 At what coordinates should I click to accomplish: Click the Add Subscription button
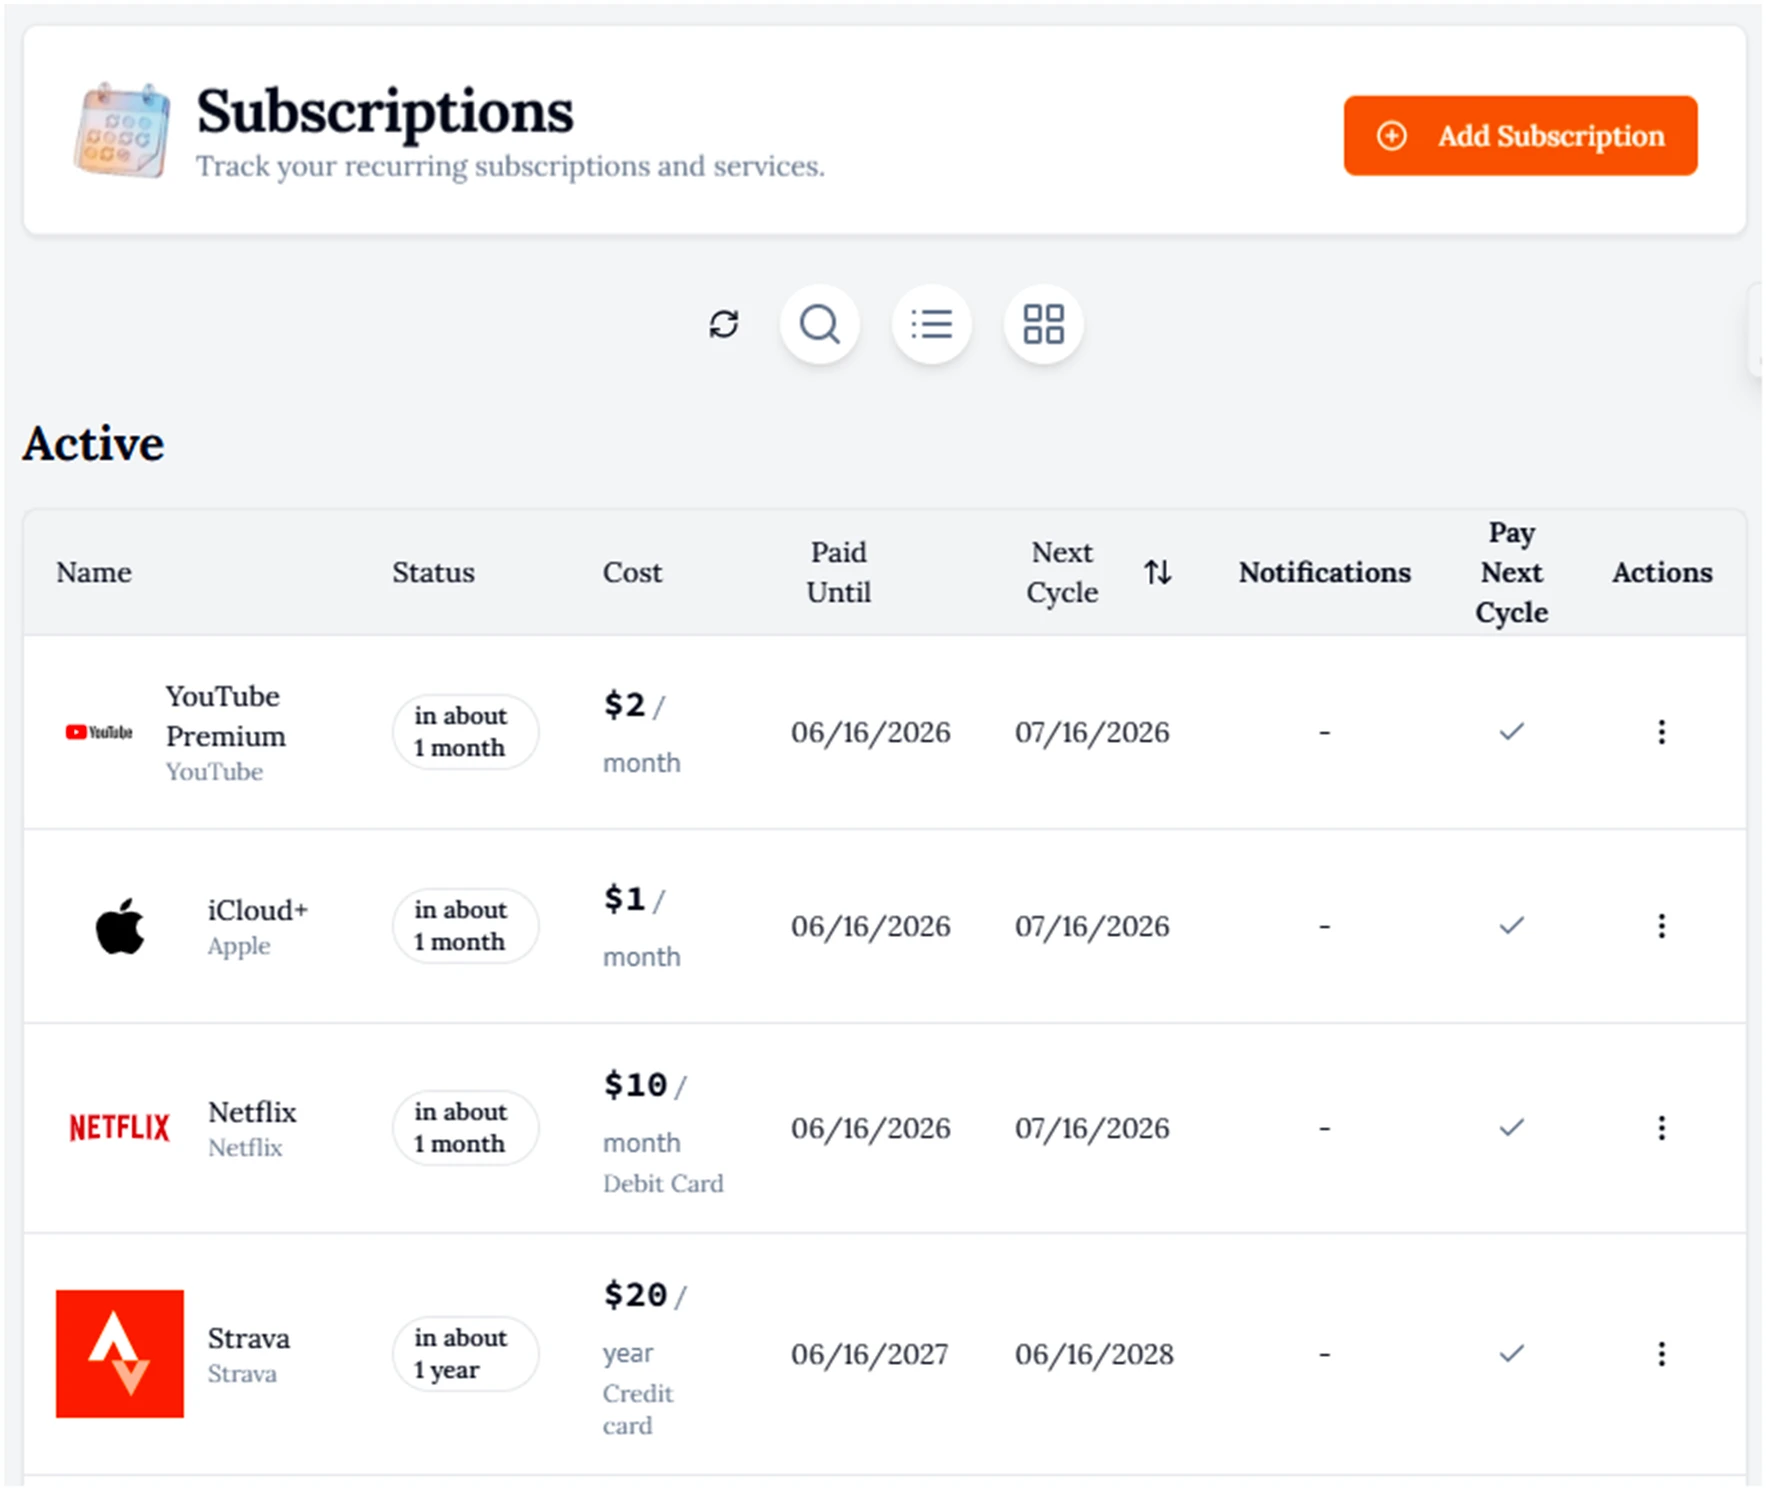point(1520,136)
